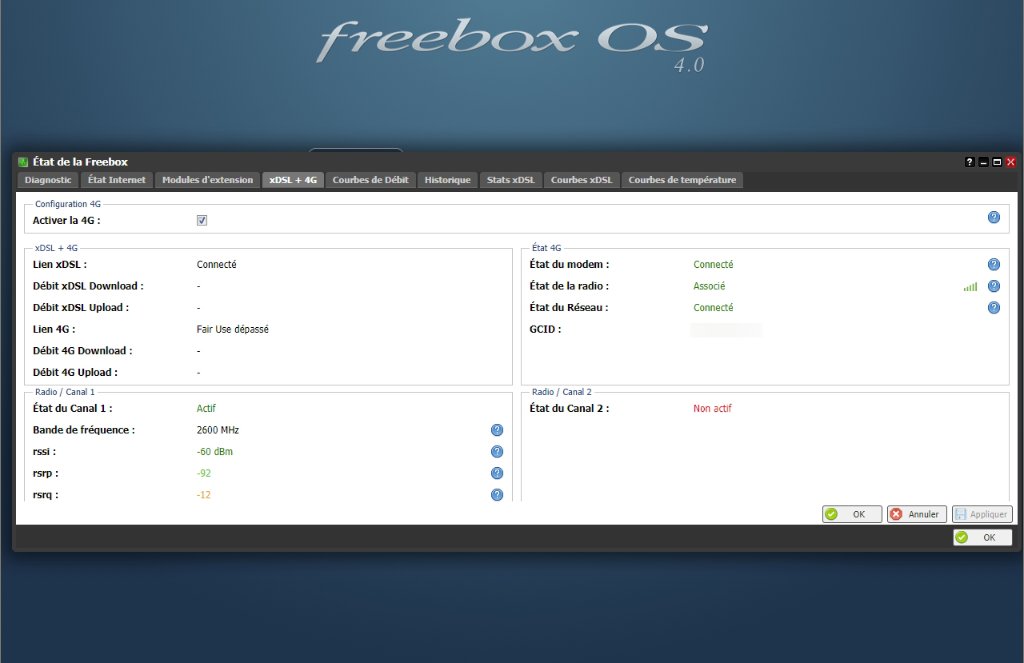Switch to the Diagnostic tab
The width and height of the screenshot is (1024, 663).
48,180
